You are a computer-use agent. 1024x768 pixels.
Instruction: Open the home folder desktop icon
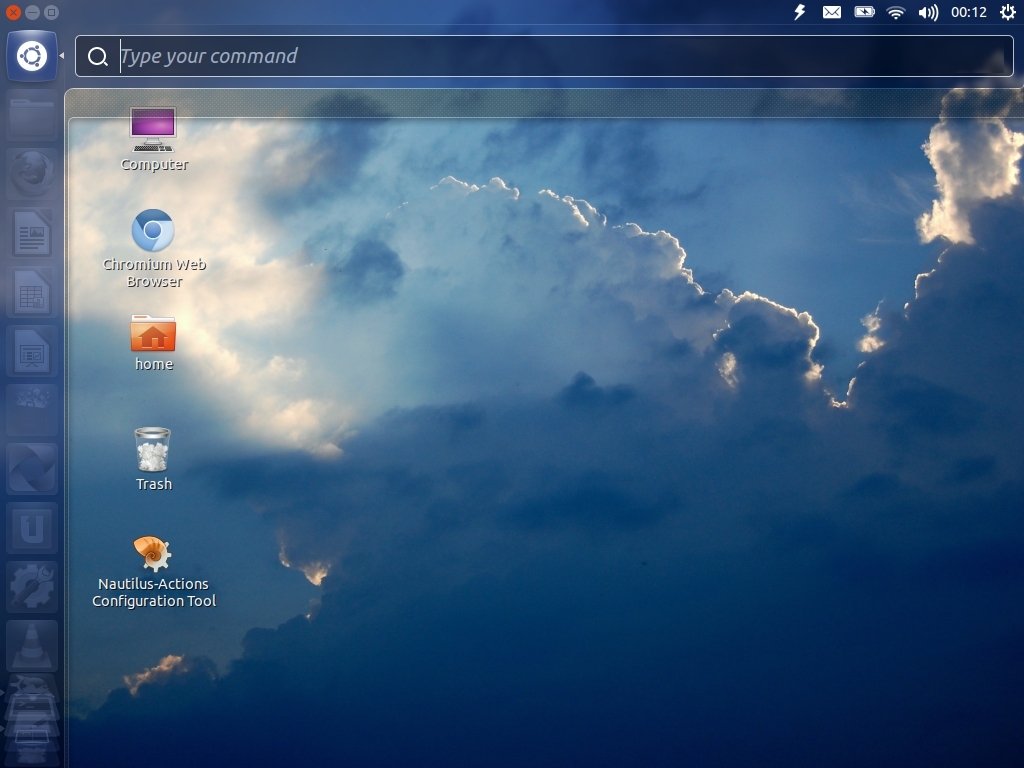[x=153, y=334]
